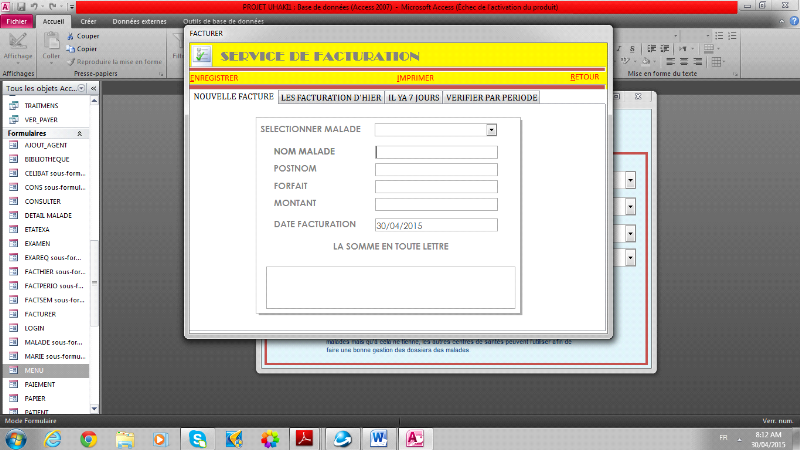Open the DETAIL MALADE form

point(46,215)
